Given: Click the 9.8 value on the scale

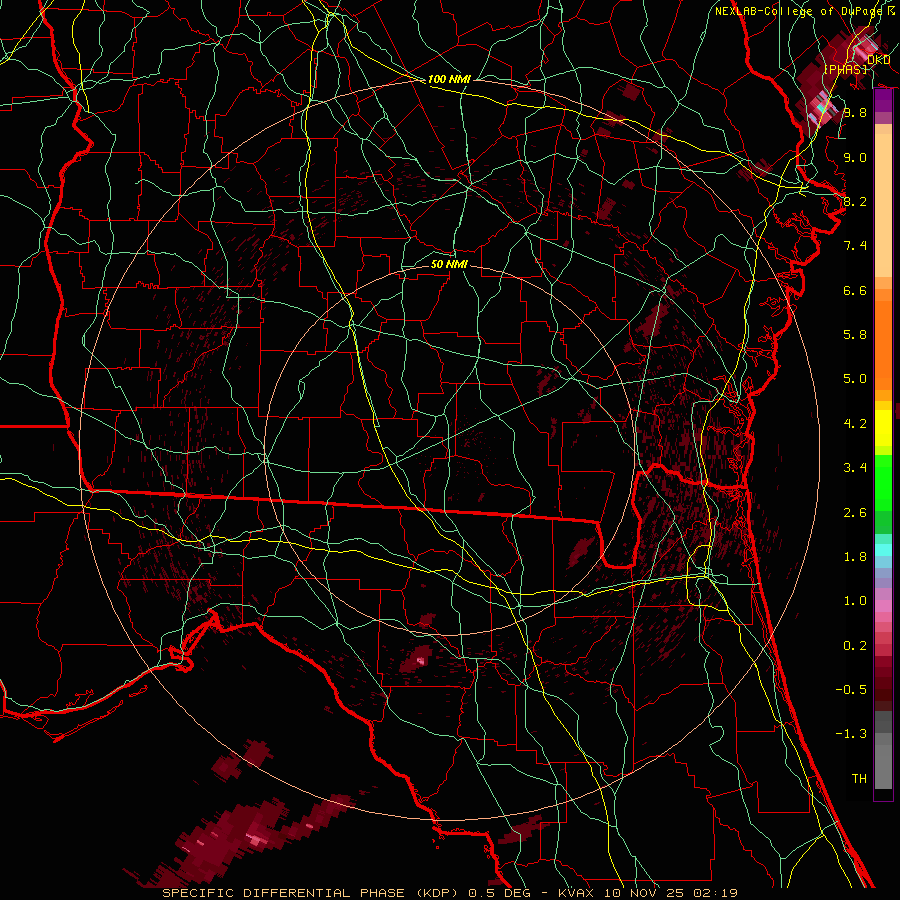Looking at the screenshot, I should [855, 112].
